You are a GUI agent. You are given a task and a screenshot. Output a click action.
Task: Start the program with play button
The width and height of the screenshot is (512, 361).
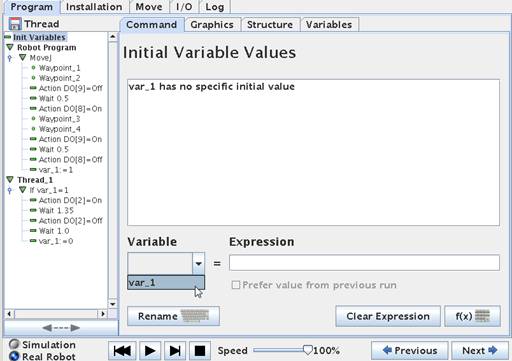point(150,350)
